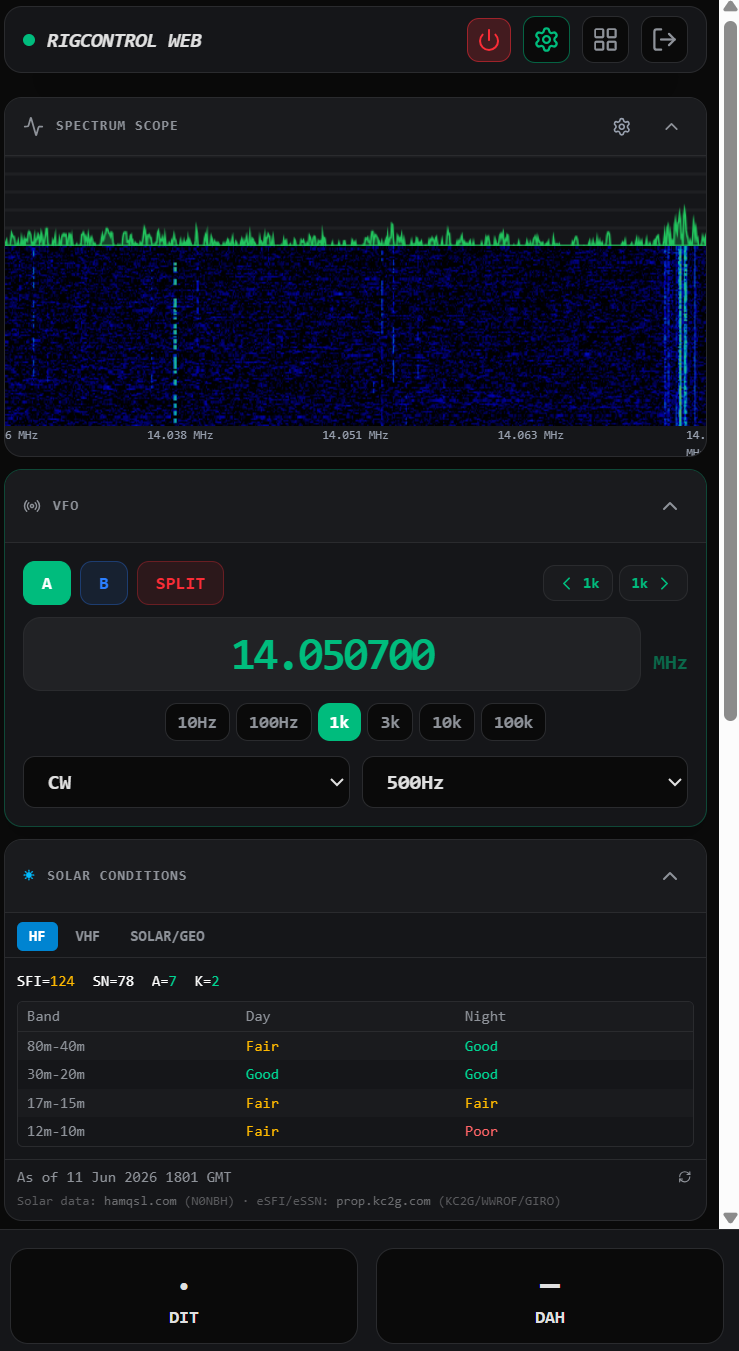The width and height of the screenshot is (739, 1351).
Task: Set tuning step to 10k
Action: pos(447,722)
